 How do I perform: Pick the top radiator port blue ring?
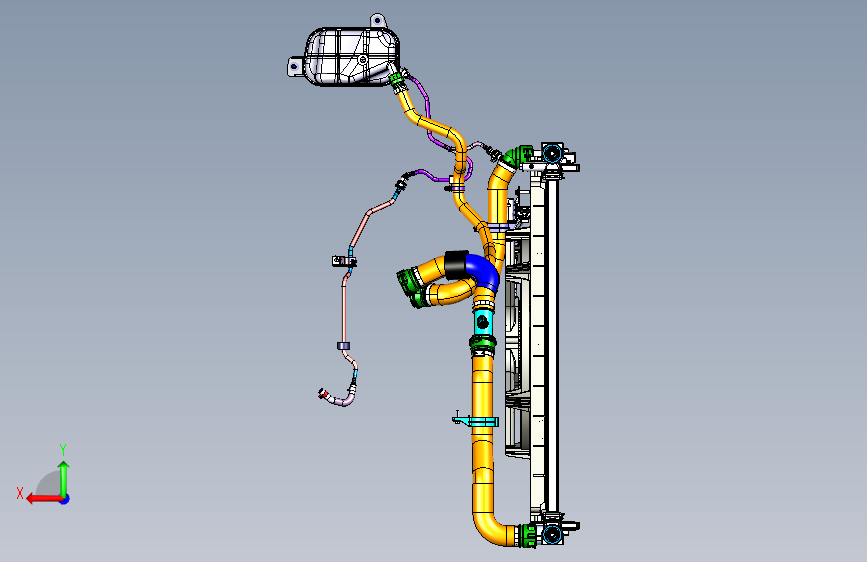pyautogui.click(x=551, y=153)
